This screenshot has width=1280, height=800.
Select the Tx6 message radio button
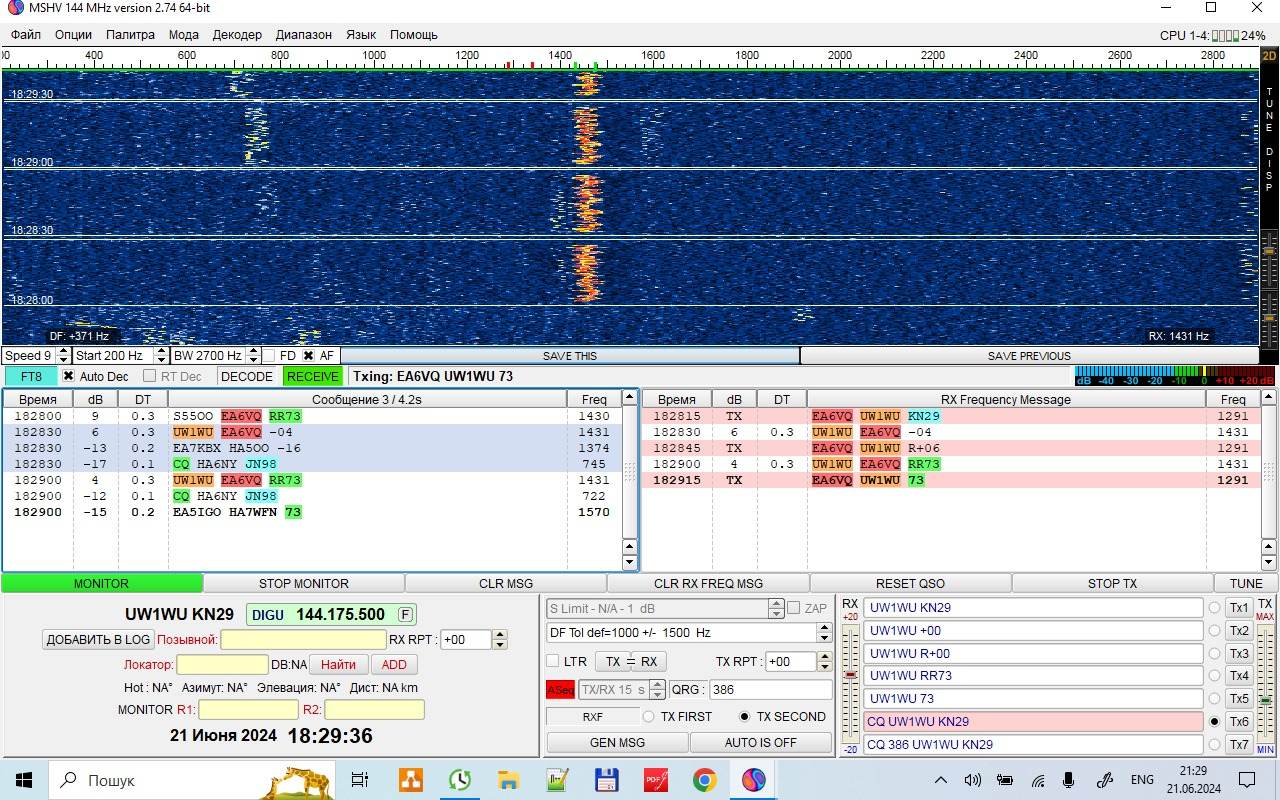pos(1215,722)
